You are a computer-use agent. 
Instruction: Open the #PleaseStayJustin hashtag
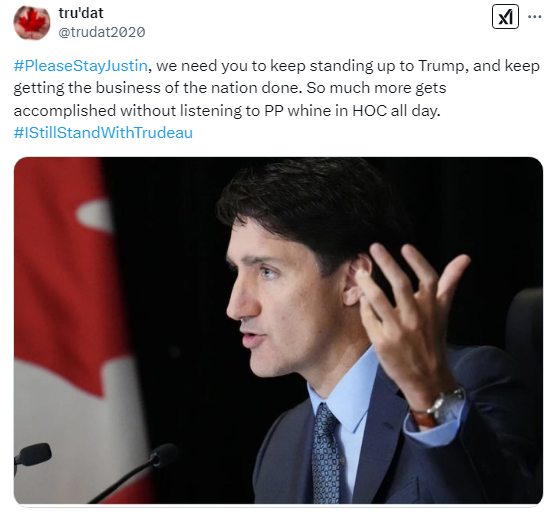click(81, 66)
